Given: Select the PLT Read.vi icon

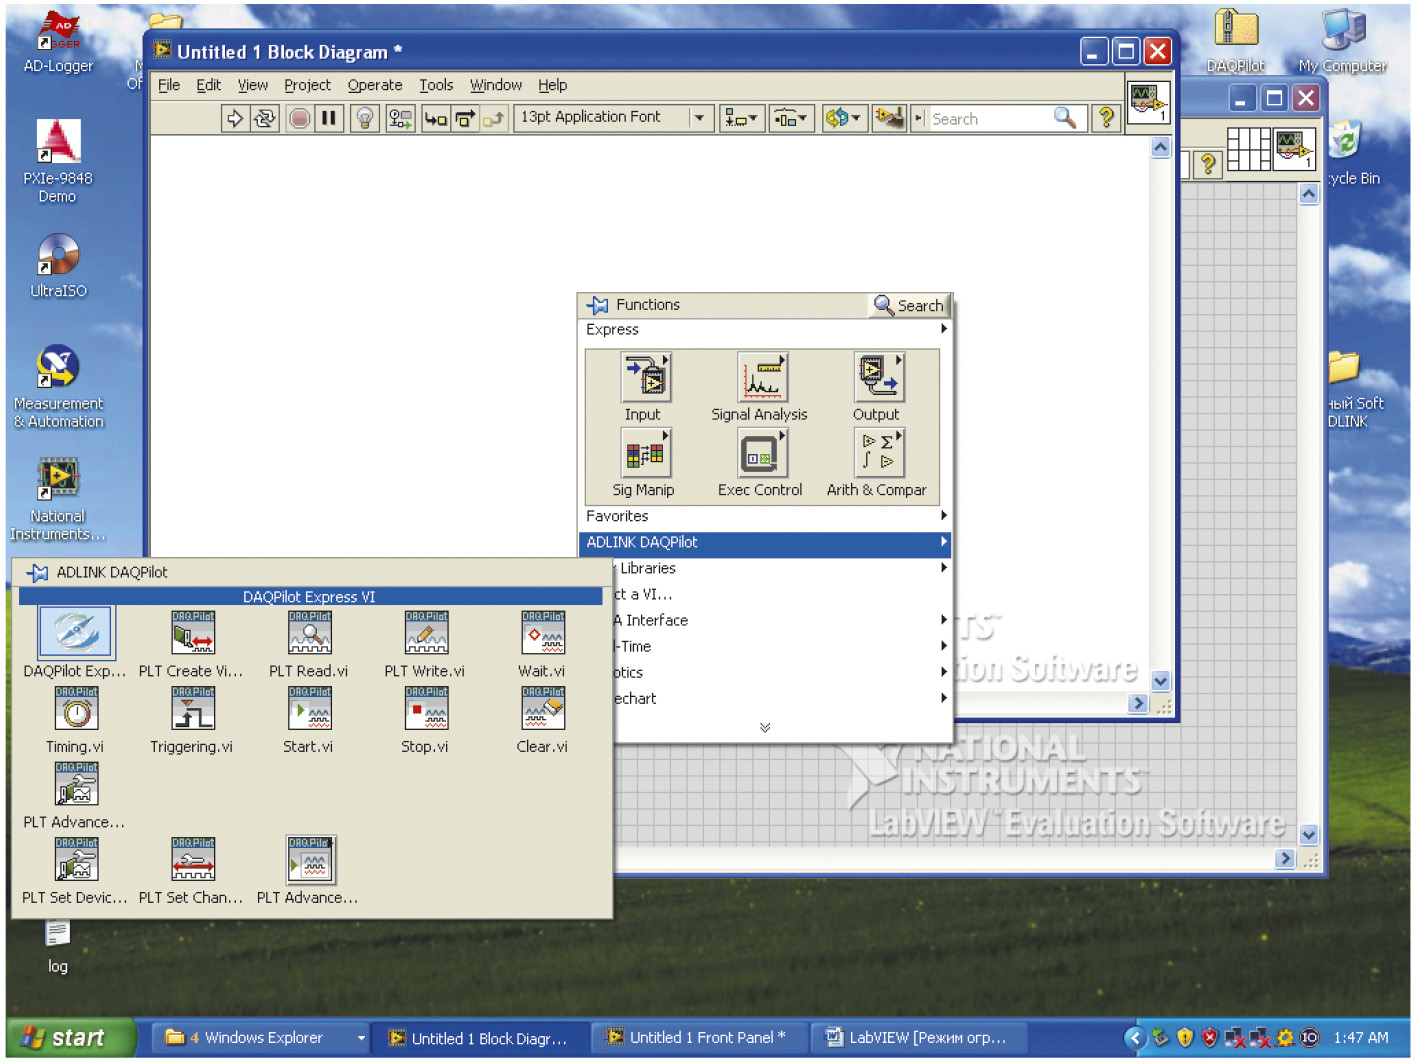Looking at the screenshot, I should click(x=310, y=634).
